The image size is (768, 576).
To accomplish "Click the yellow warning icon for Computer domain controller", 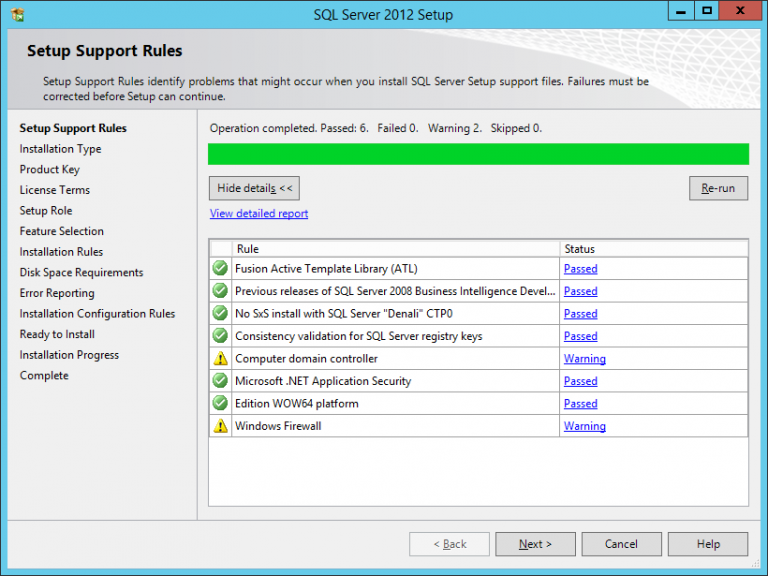I will pyautogui.click(x=220, y=359).
